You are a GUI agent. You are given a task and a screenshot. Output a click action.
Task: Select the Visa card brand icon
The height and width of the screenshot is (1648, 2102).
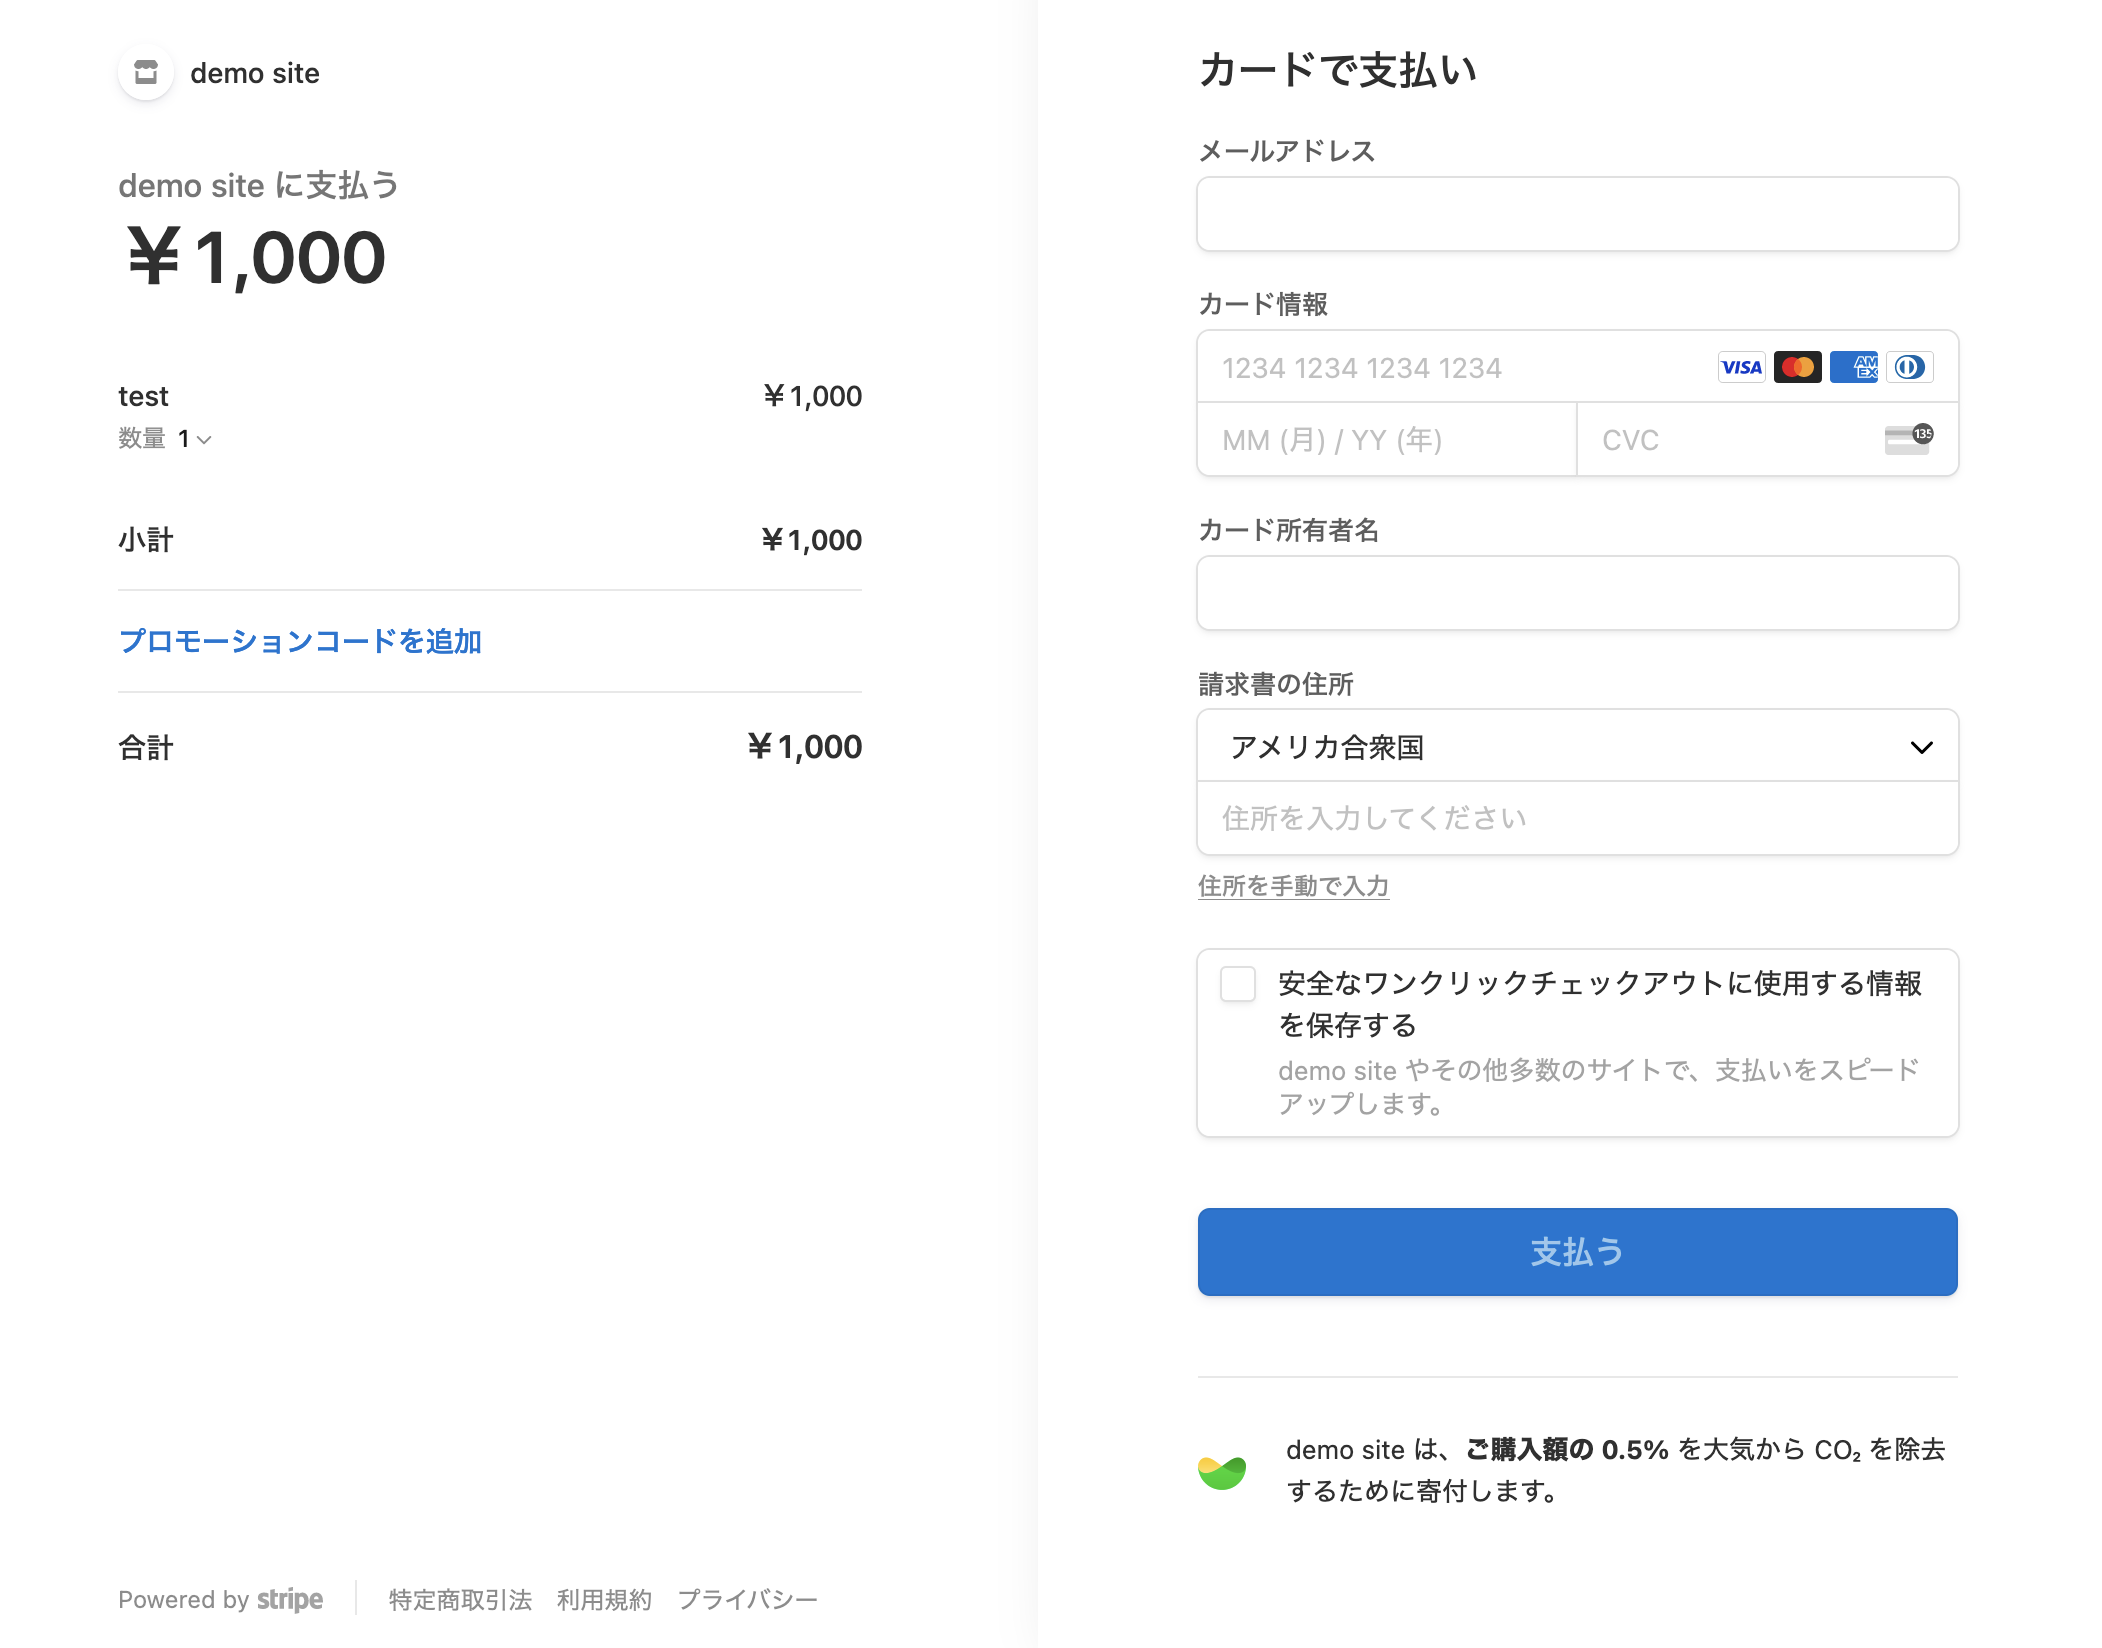click(x=1742, y=367)
